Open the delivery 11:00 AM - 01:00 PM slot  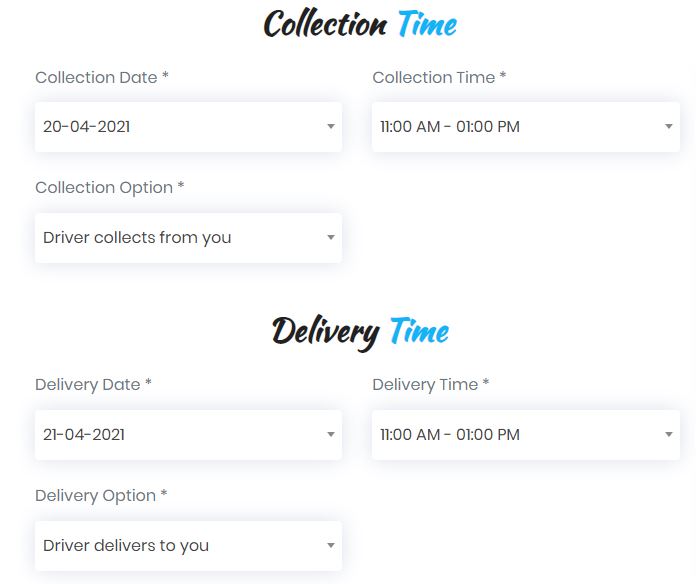[x=526, y=435]
